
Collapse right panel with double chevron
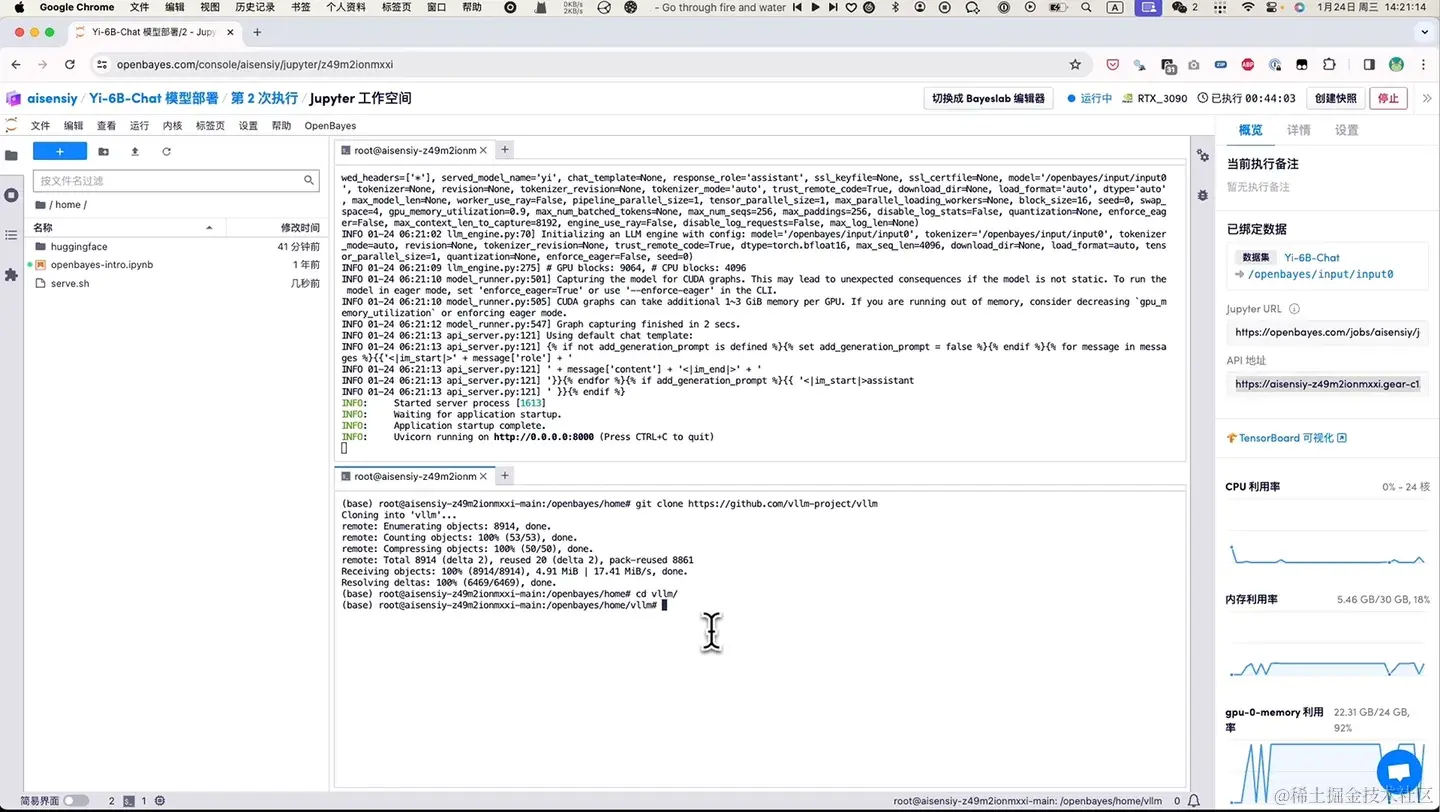(1427, 98)
